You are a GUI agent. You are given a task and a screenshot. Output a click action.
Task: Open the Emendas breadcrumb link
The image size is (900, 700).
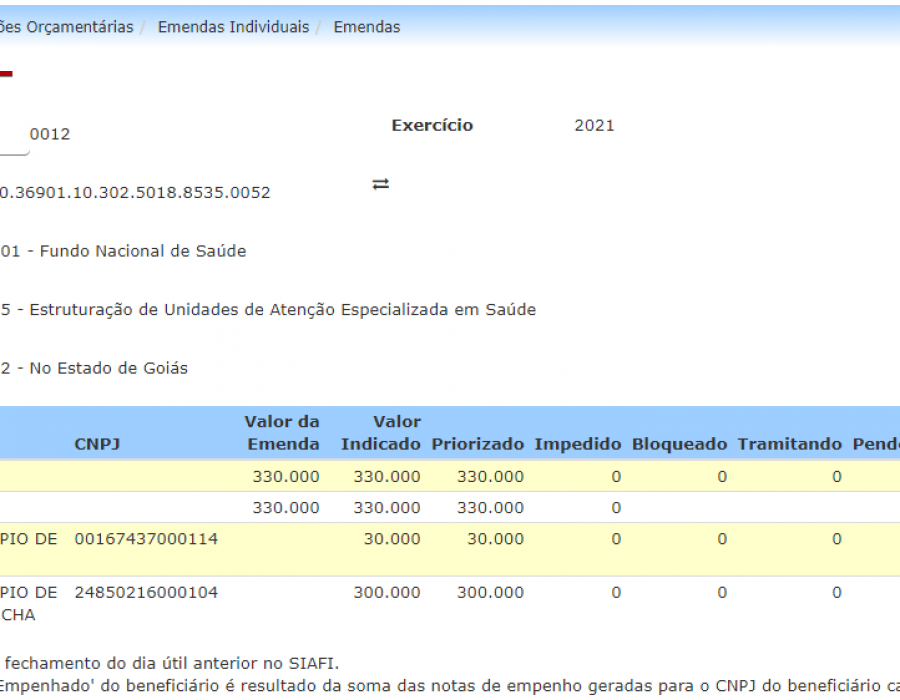(x=367, y=27)
